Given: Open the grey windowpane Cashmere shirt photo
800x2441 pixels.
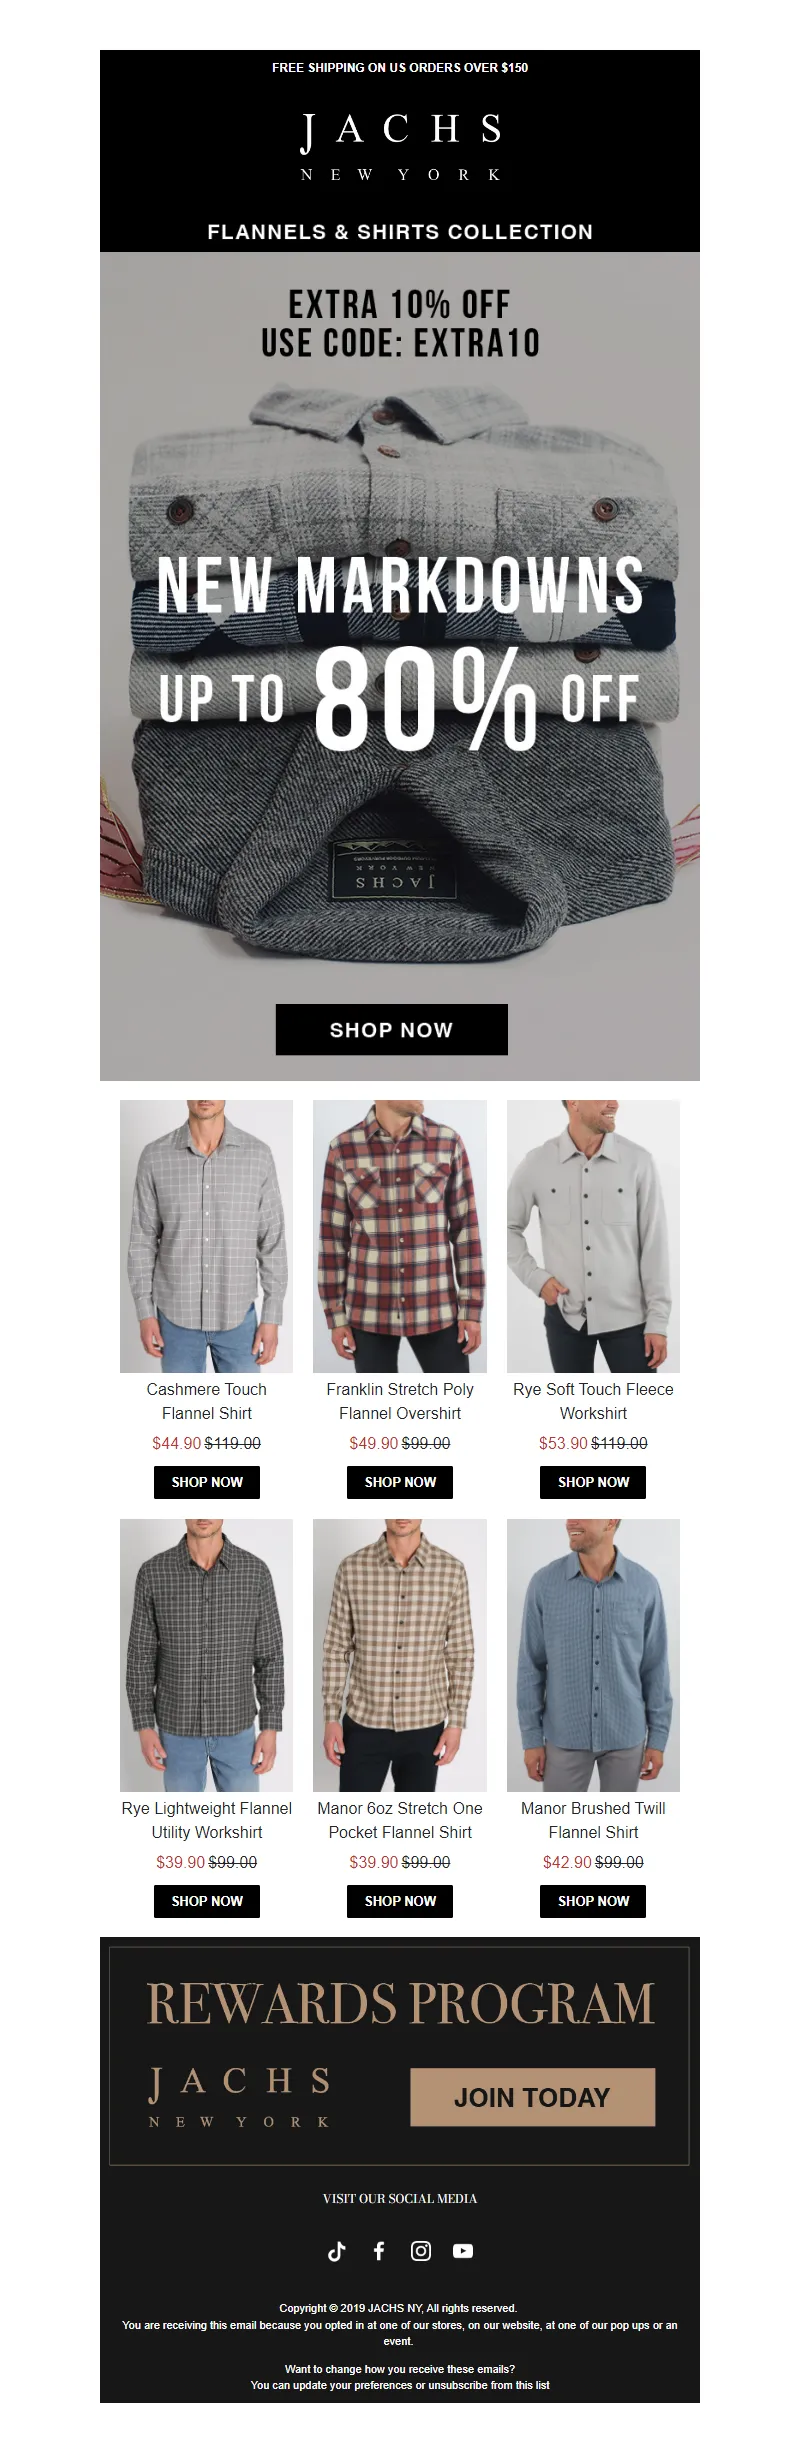Looking at the screenshot, I should [x=207, y=1236].
